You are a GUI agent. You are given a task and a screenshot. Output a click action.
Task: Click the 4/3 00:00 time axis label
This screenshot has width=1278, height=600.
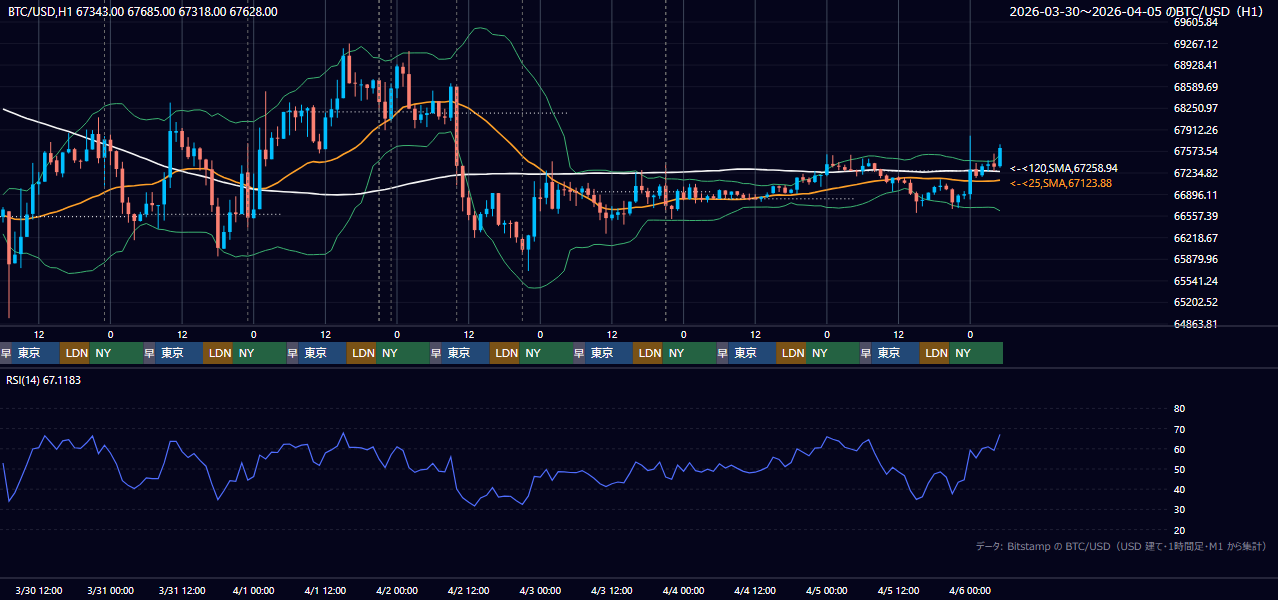[x=541, y=590]
